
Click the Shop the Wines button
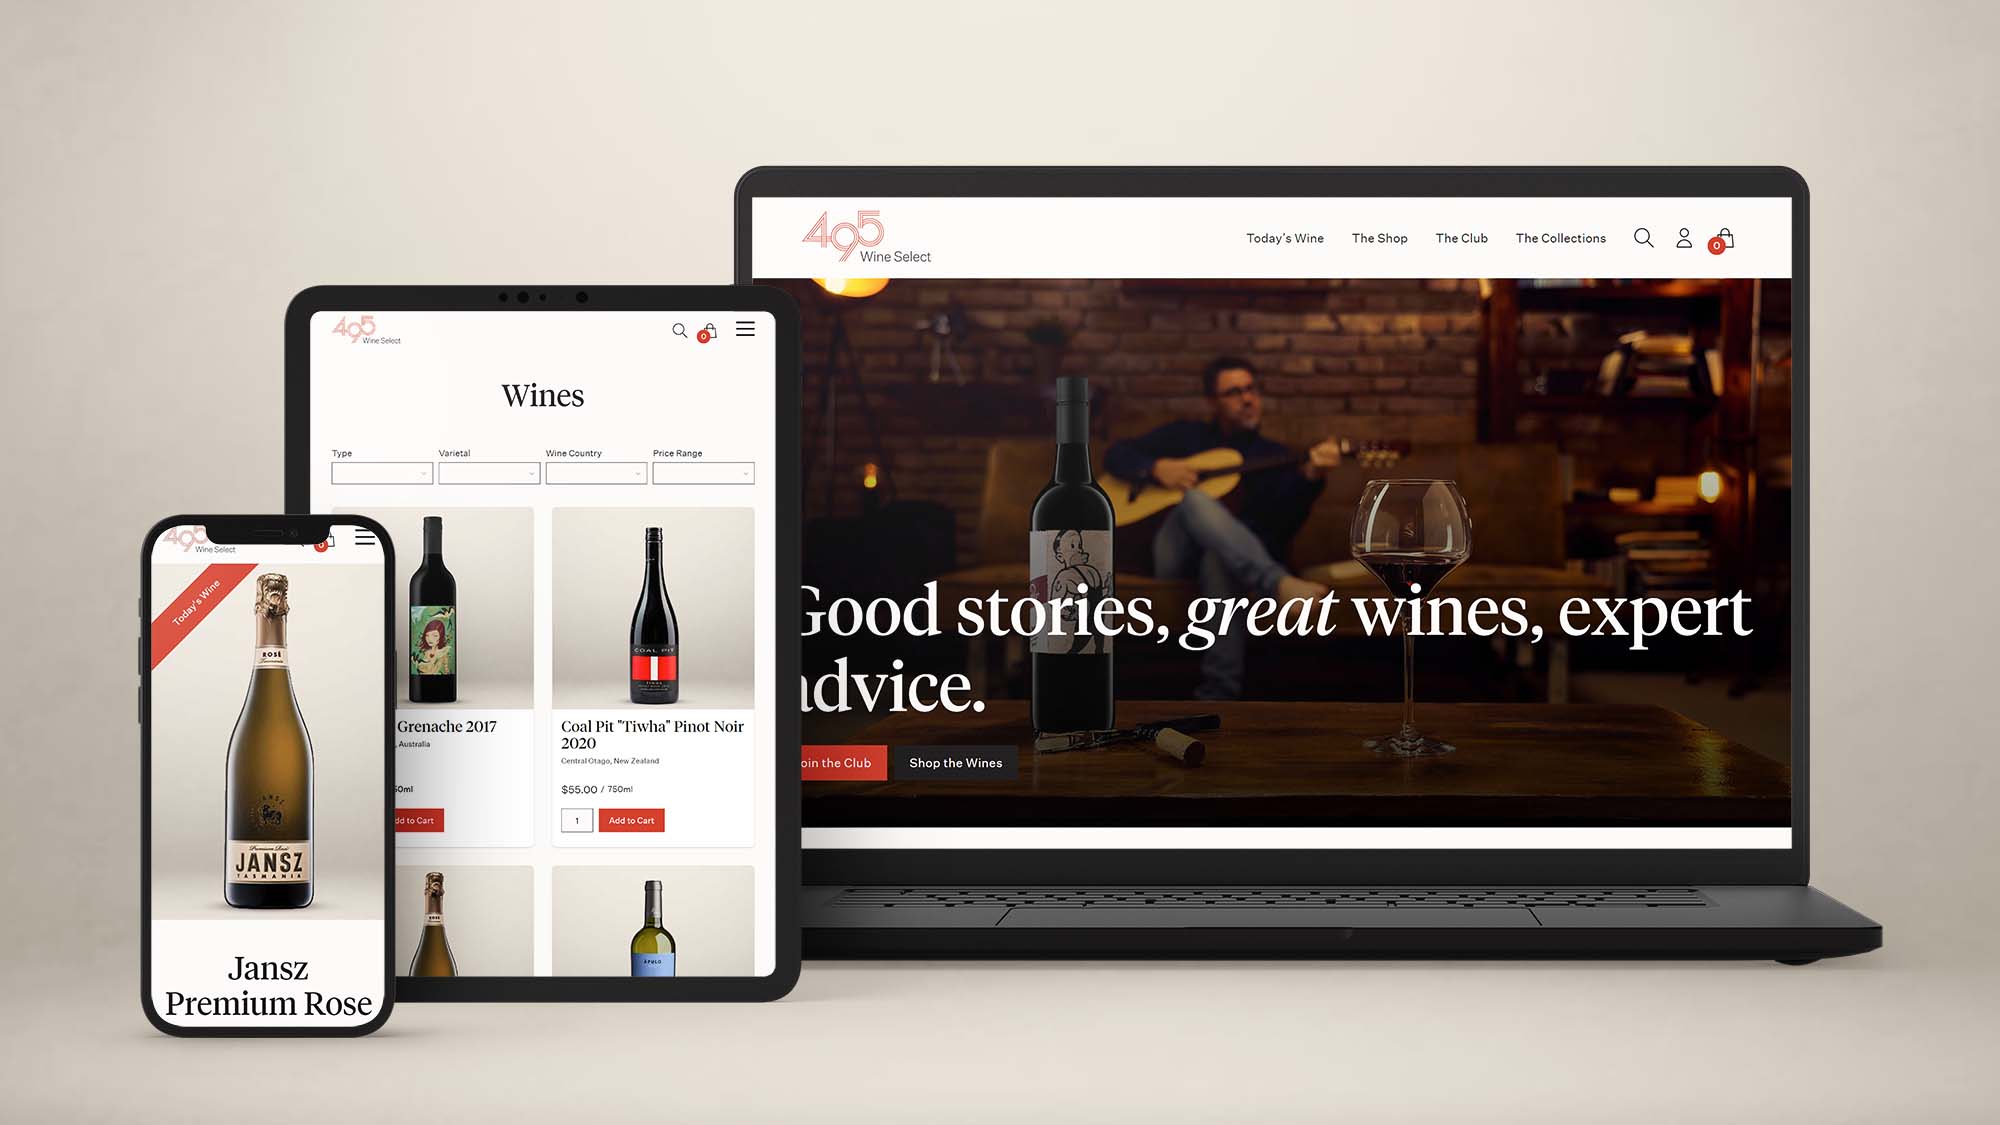(x=957, y=762)
